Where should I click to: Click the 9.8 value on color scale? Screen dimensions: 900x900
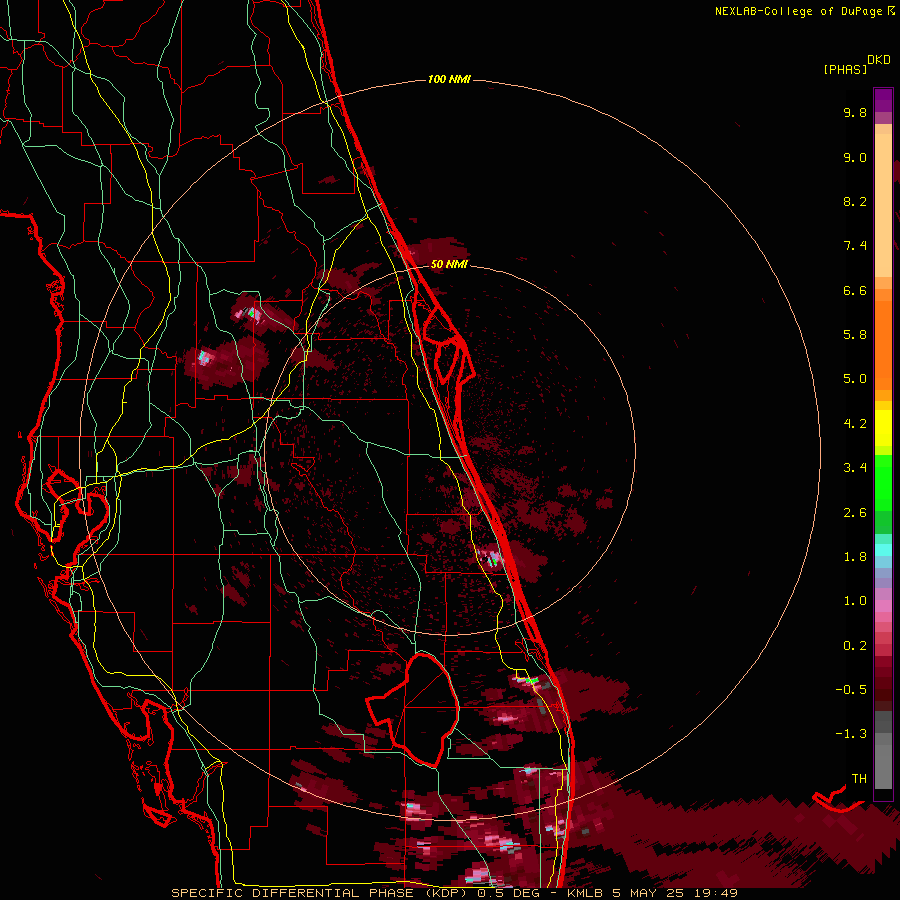click(x=855, y=112)
